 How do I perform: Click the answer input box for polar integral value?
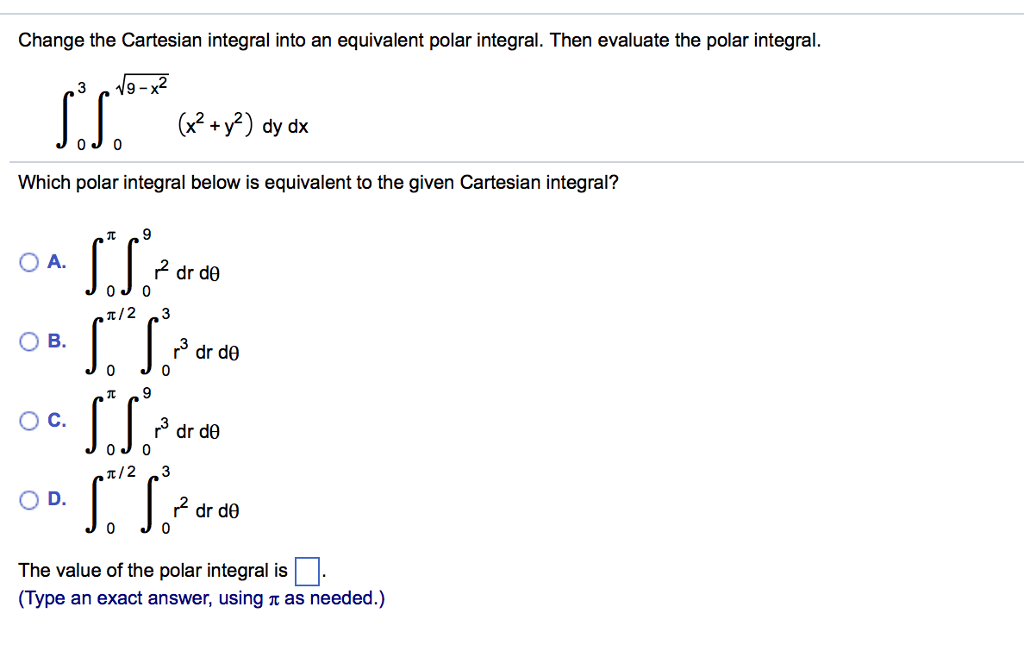tap(306, 570)
